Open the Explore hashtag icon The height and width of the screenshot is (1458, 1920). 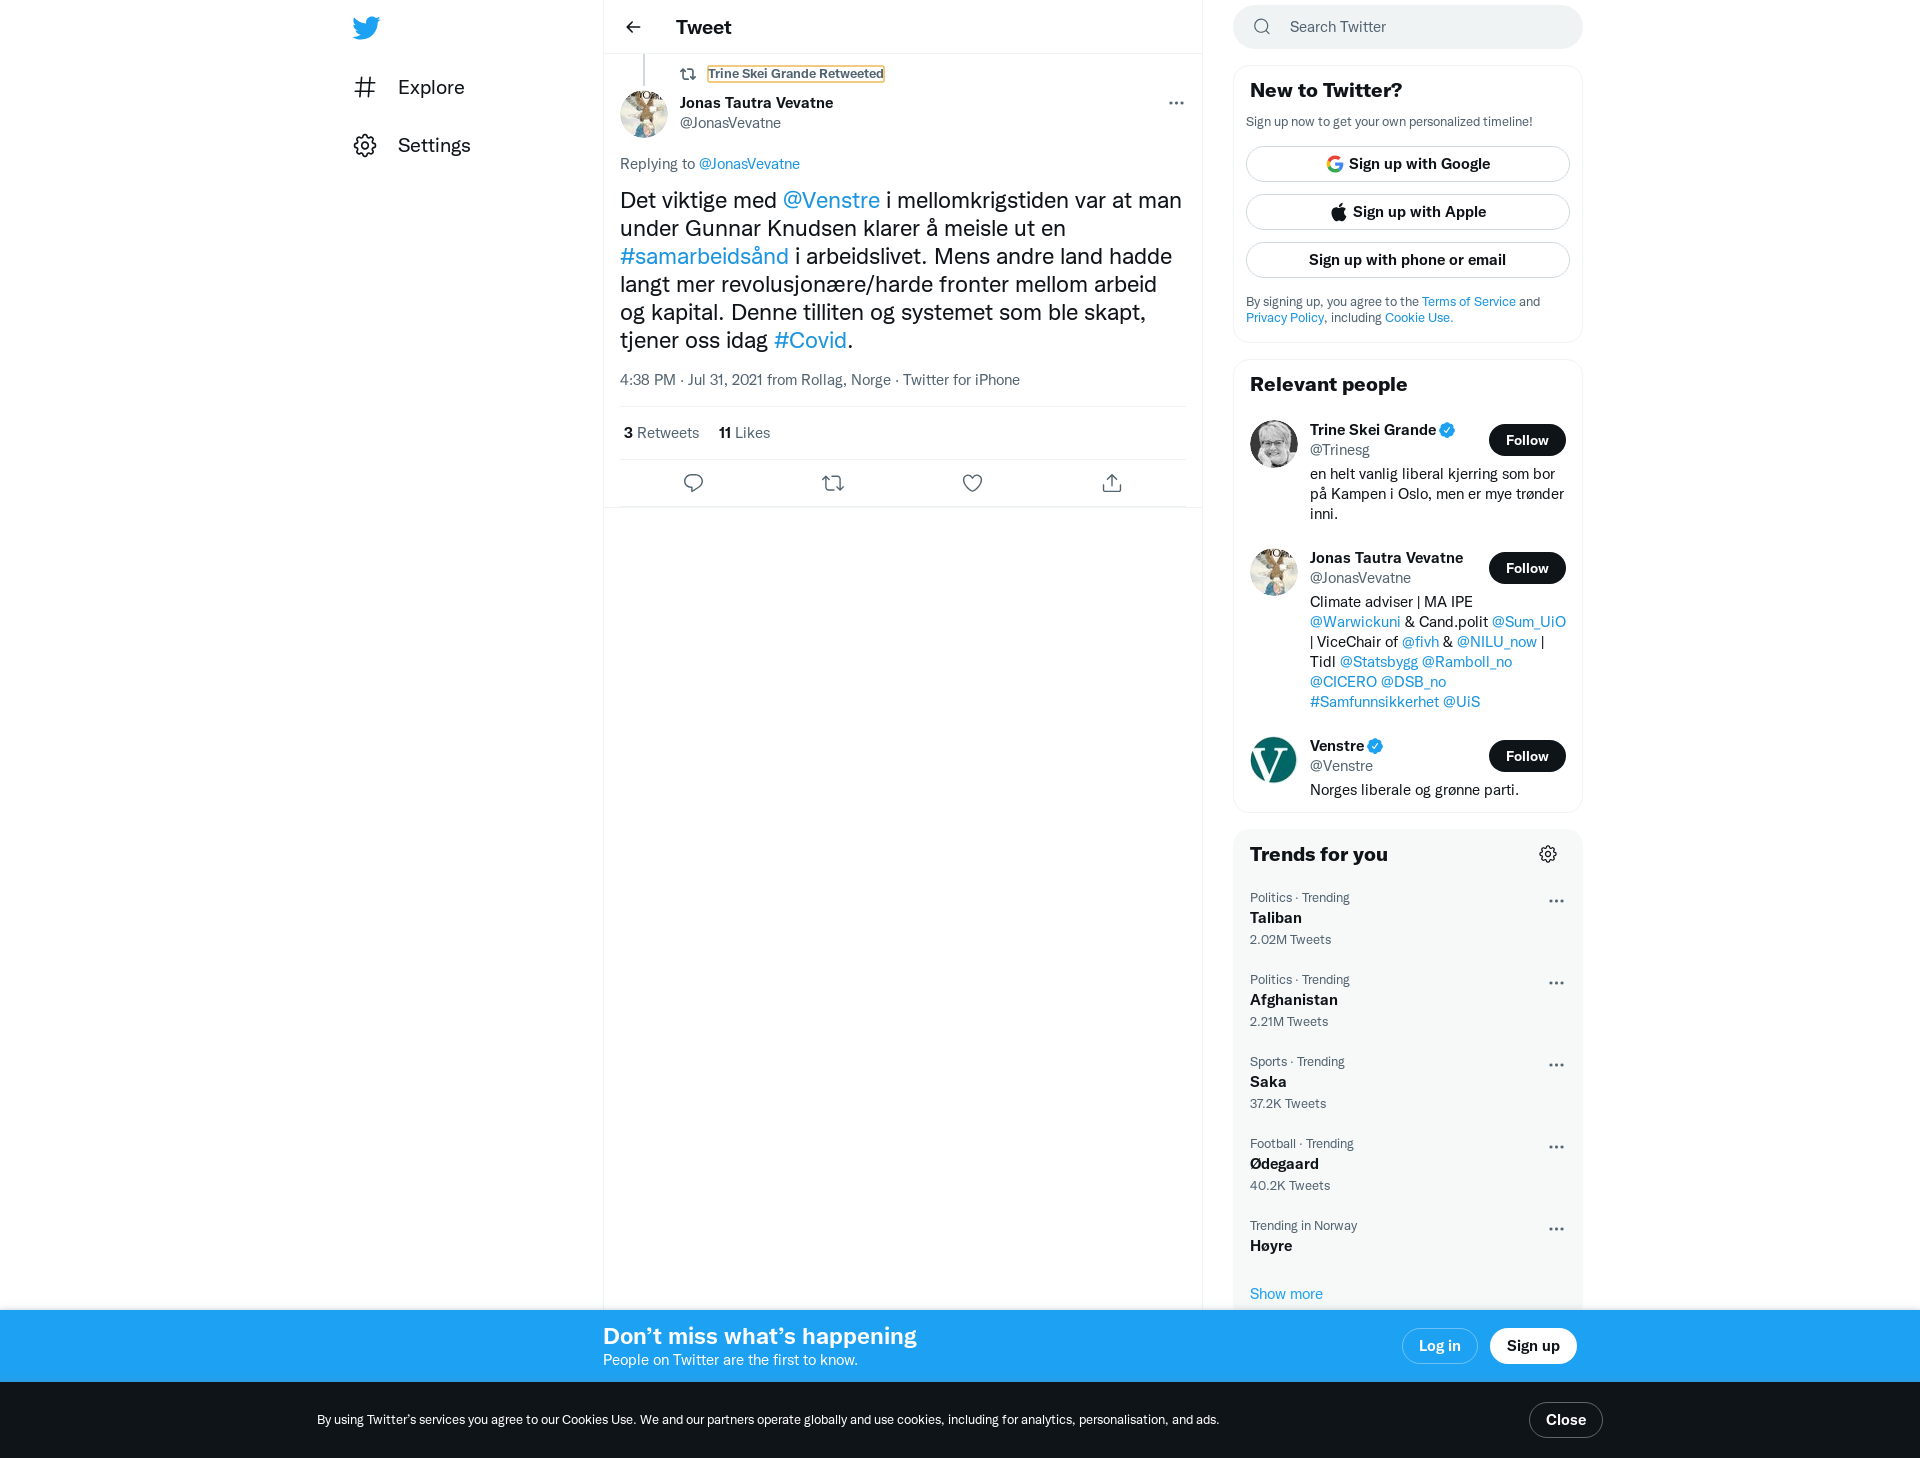coord(365,87)
